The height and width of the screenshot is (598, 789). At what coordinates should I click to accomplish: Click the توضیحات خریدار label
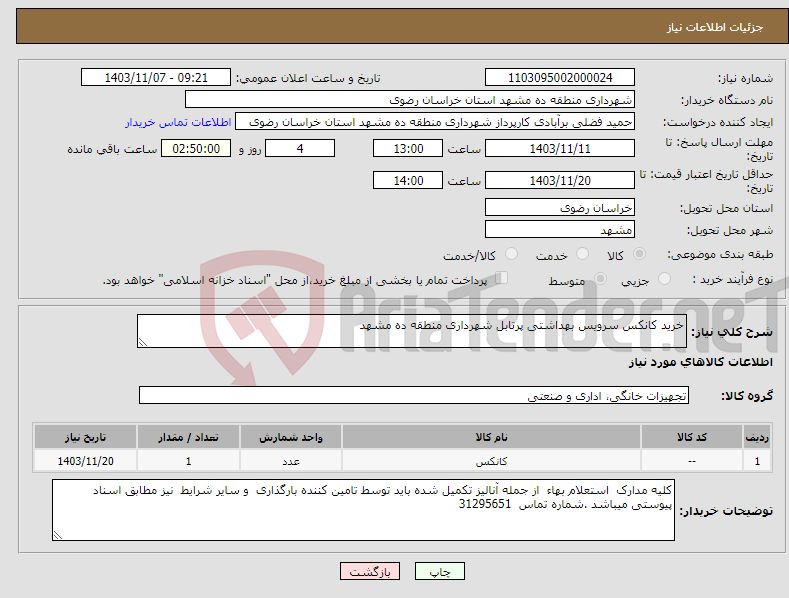726,511
